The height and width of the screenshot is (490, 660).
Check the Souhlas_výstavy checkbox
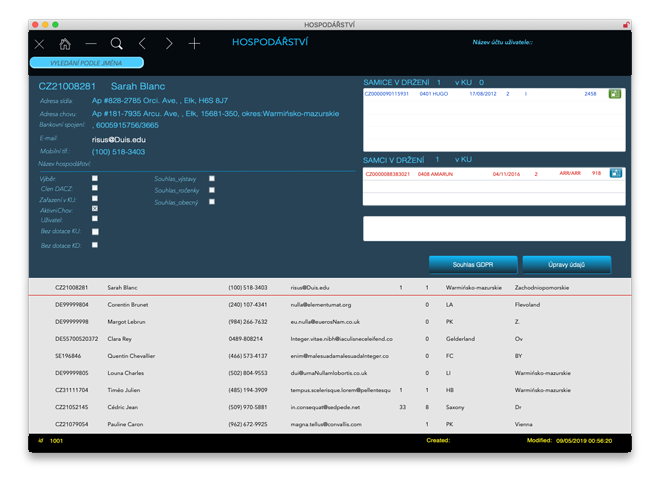click(212, 178)
